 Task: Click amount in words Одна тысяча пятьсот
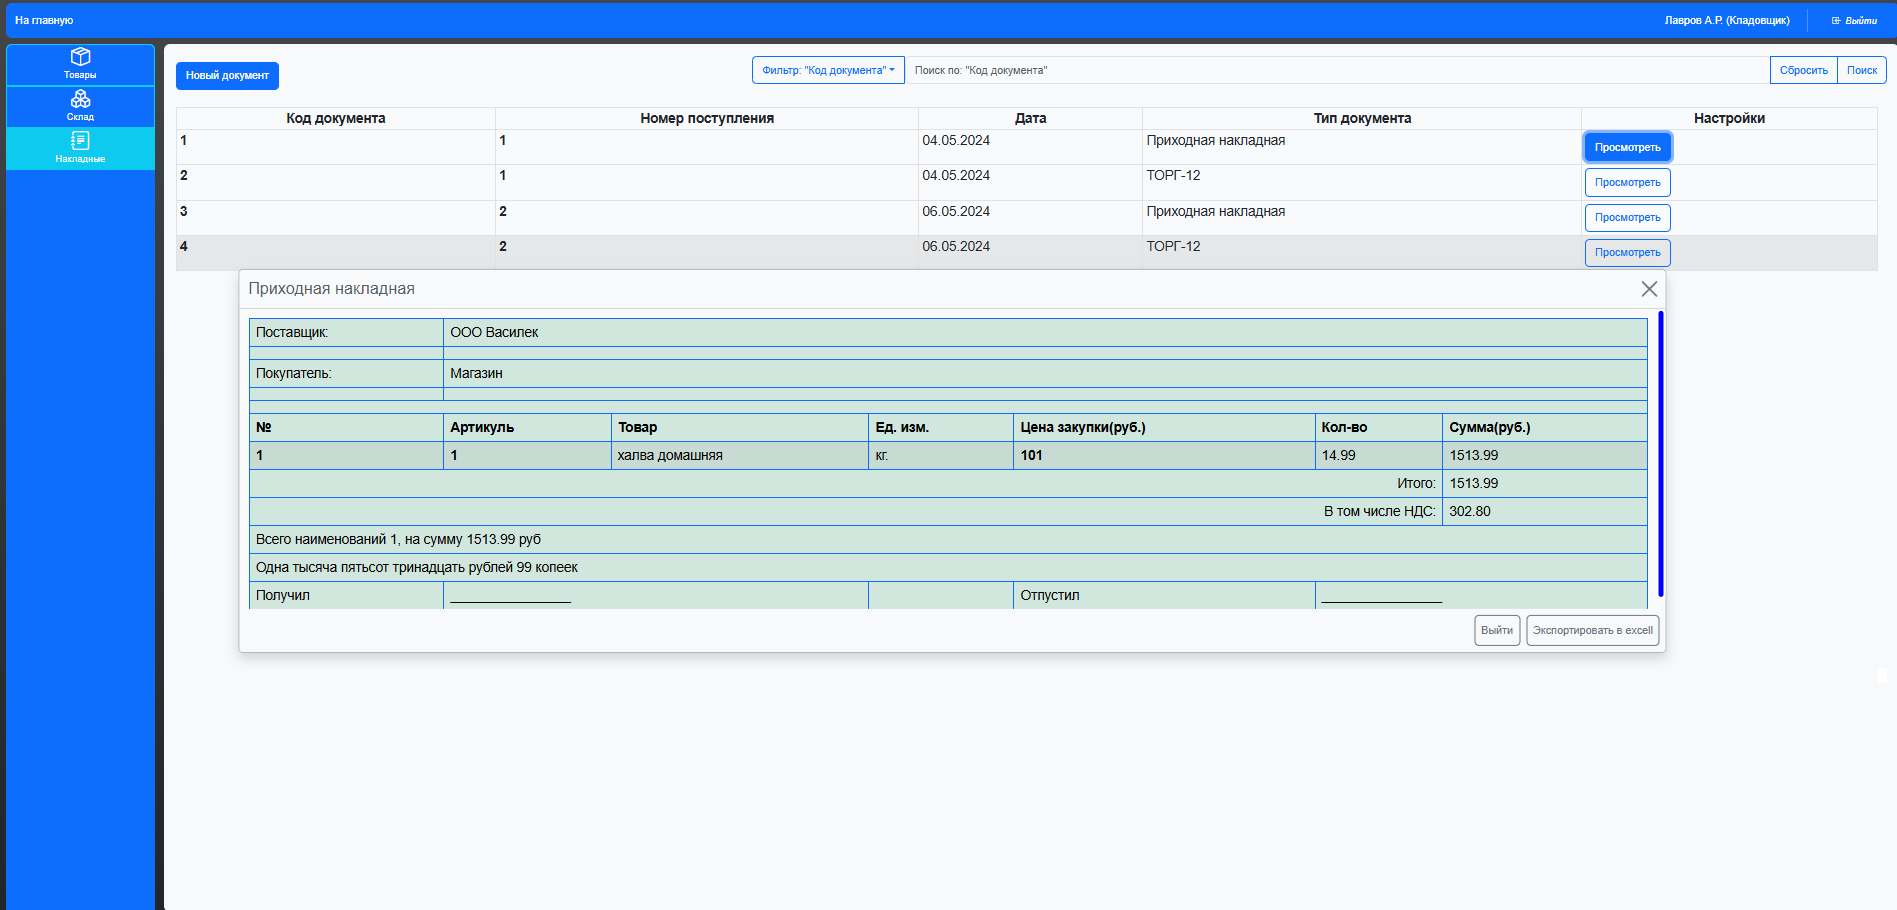[x=417, y=567]
